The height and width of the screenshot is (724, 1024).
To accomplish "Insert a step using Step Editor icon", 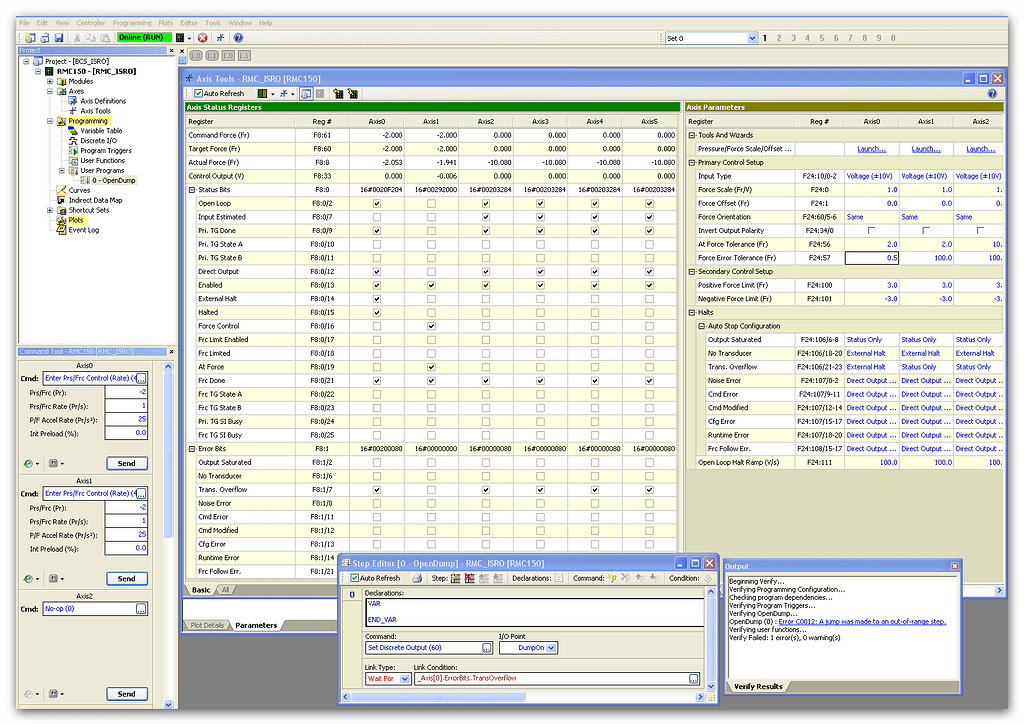I will (455, 578).
